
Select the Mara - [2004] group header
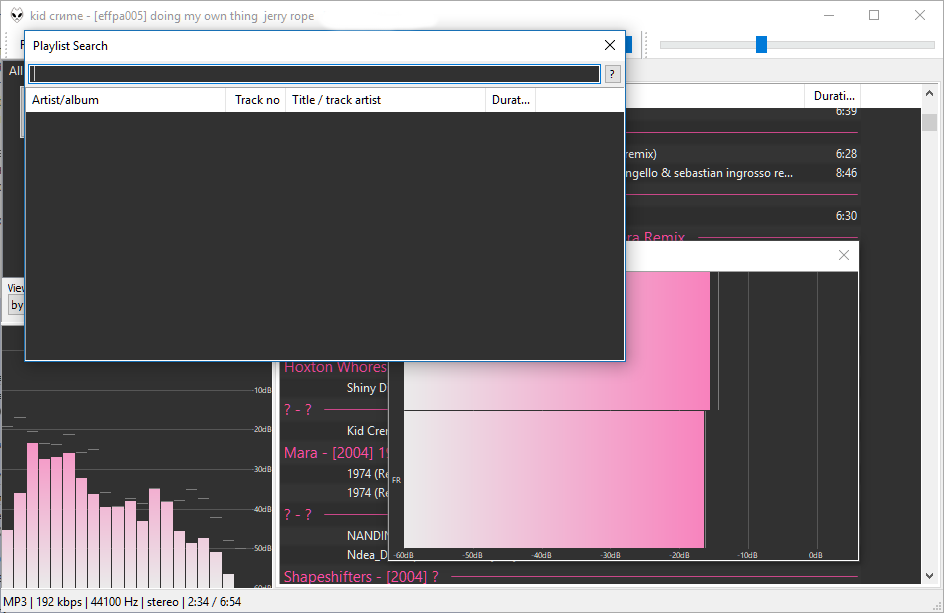(x=335, y=453)
